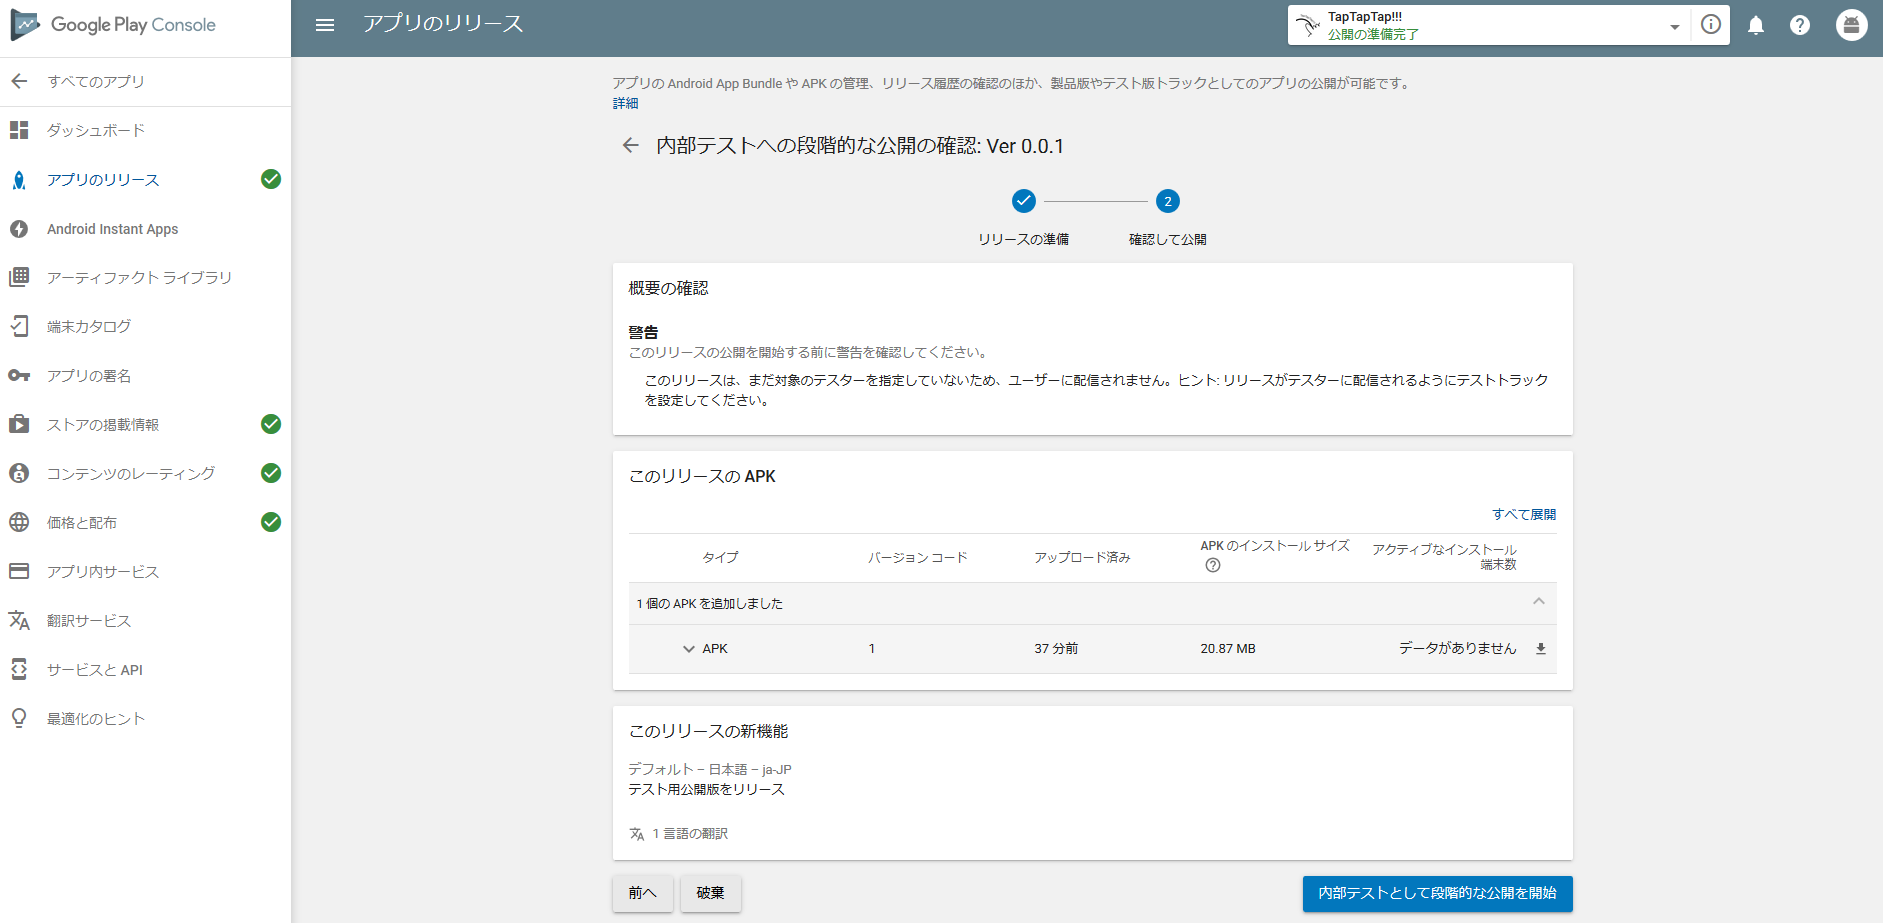
Task: Open 価格と配布 page
Action: 82,523
